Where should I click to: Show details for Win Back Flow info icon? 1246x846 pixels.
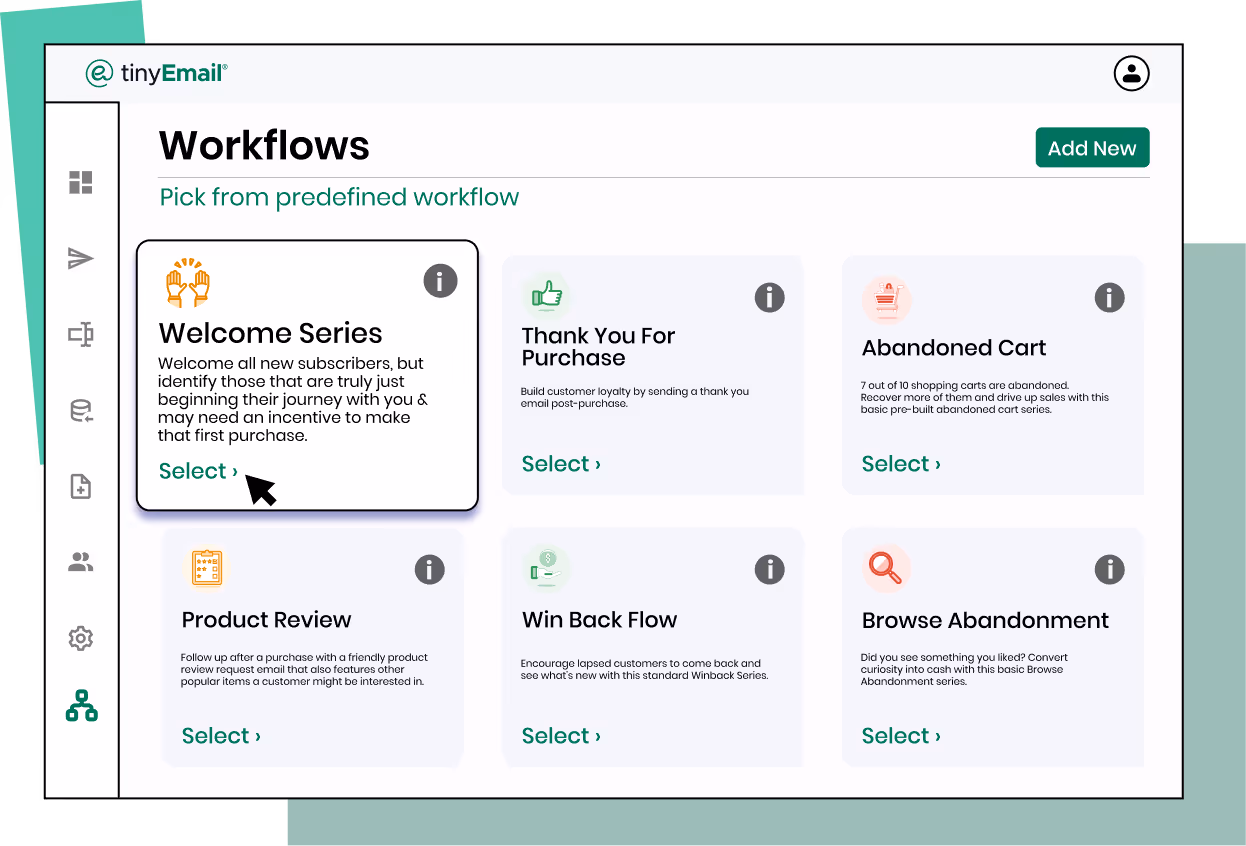pos(769,569)
